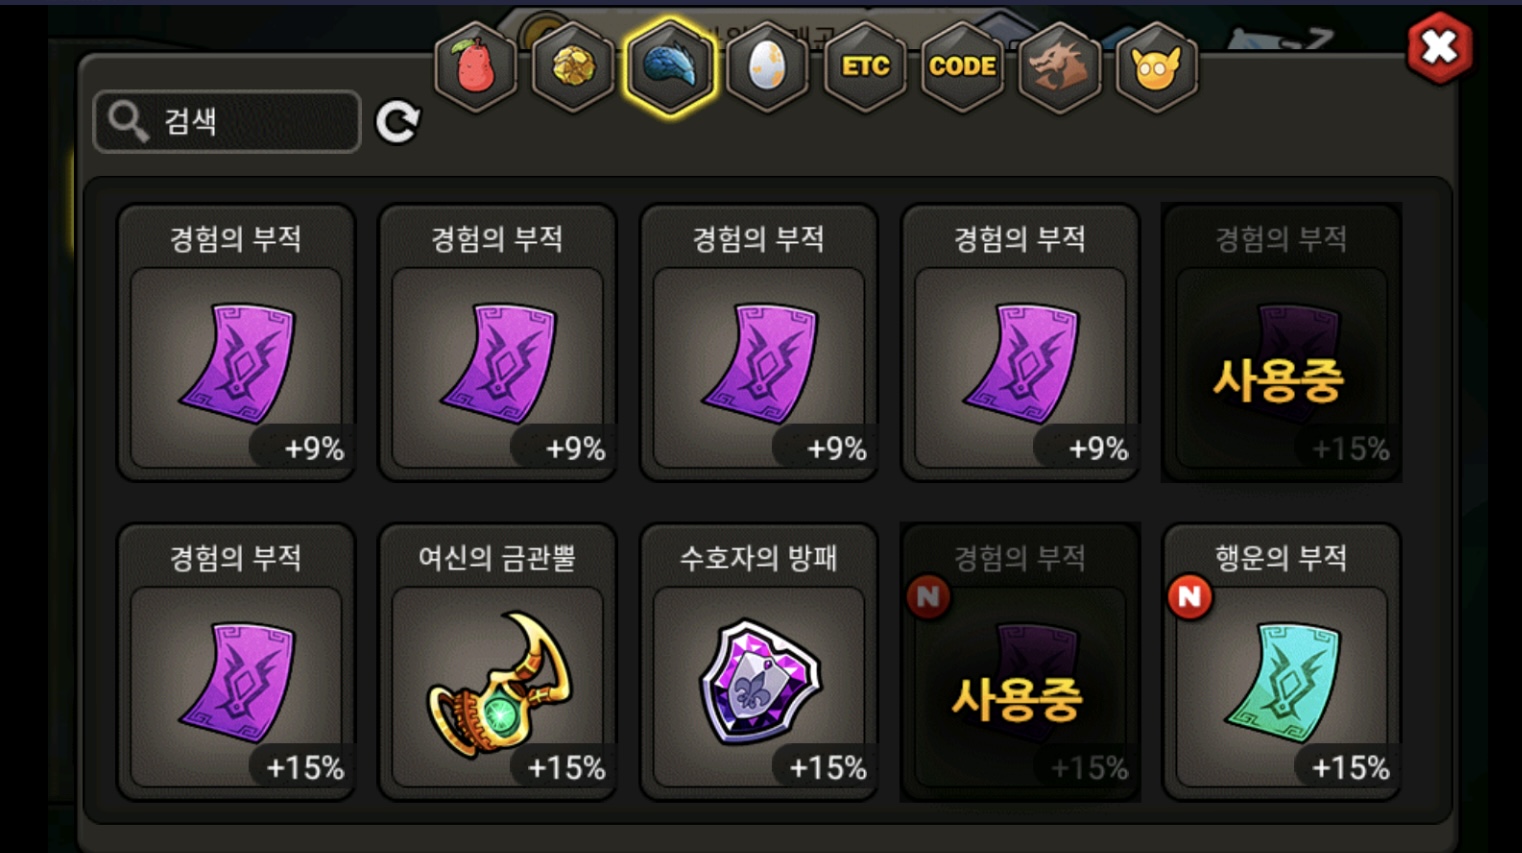Select the gold nugget category tab
Viewport: 1522px width, 853px height.
point(573,67)
